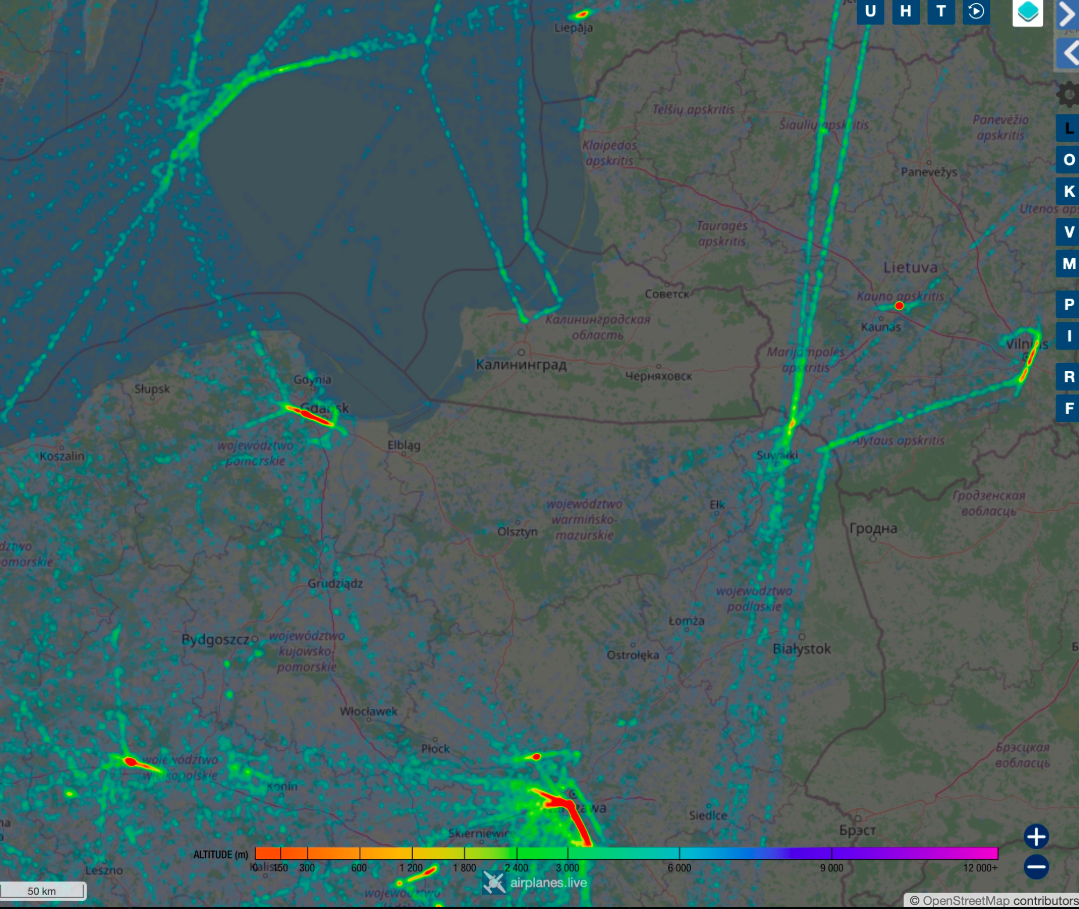Click the R sidebar button

click(1068, 376)
